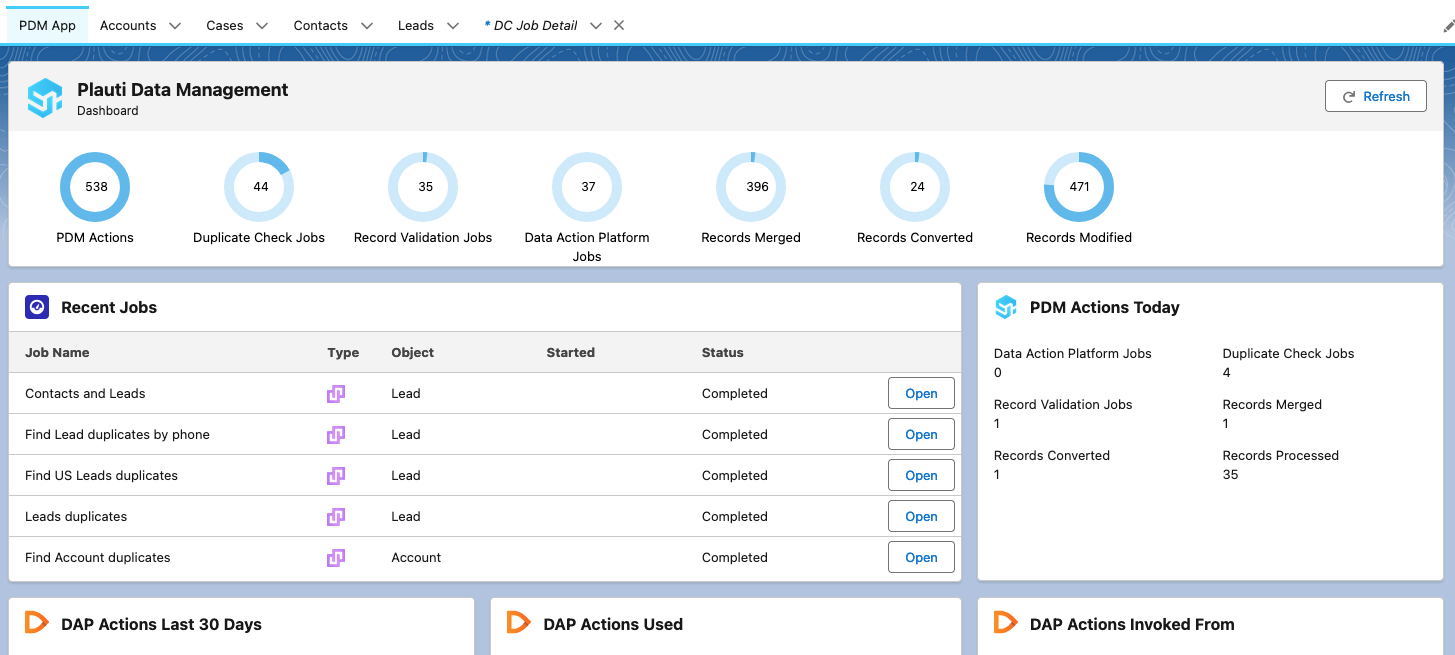Image resolution: width=1455 pixels, height=655 pixels.
Task: Click the Plauti Data Management logo icon
Action: pyautogui.click(x=44, y=98)
